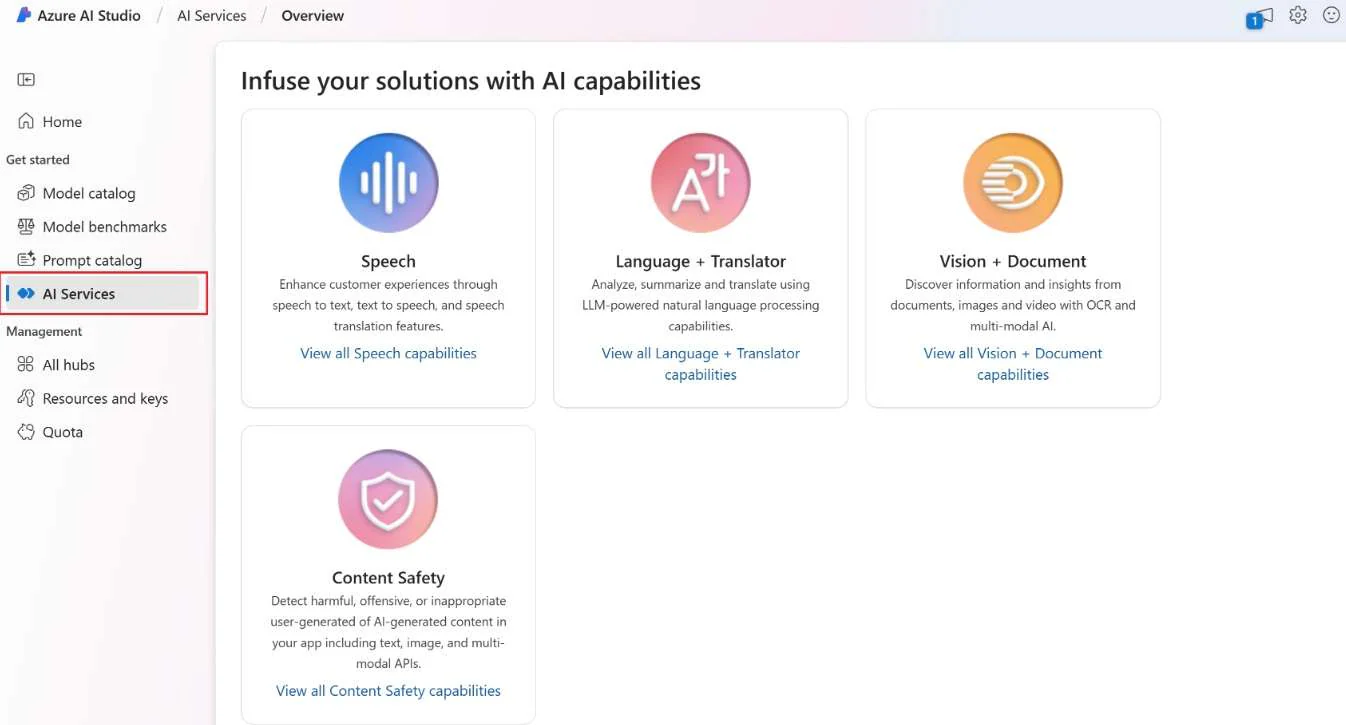Screen dimensions: 1346x725
Task: Open Model benchmarks from the sidebar
Action: (x=104, y=227)
